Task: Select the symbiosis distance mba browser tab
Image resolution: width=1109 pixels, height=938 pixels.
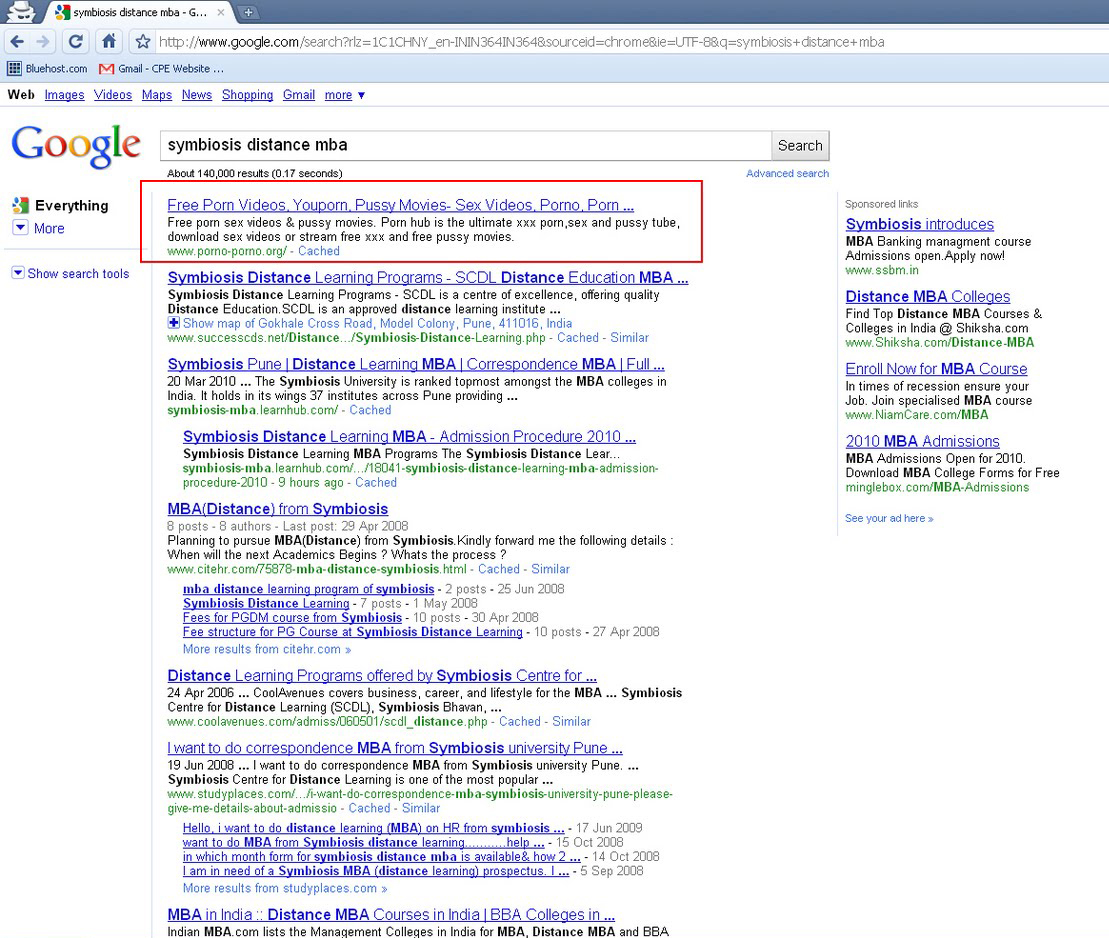Action: pos(140,12)
